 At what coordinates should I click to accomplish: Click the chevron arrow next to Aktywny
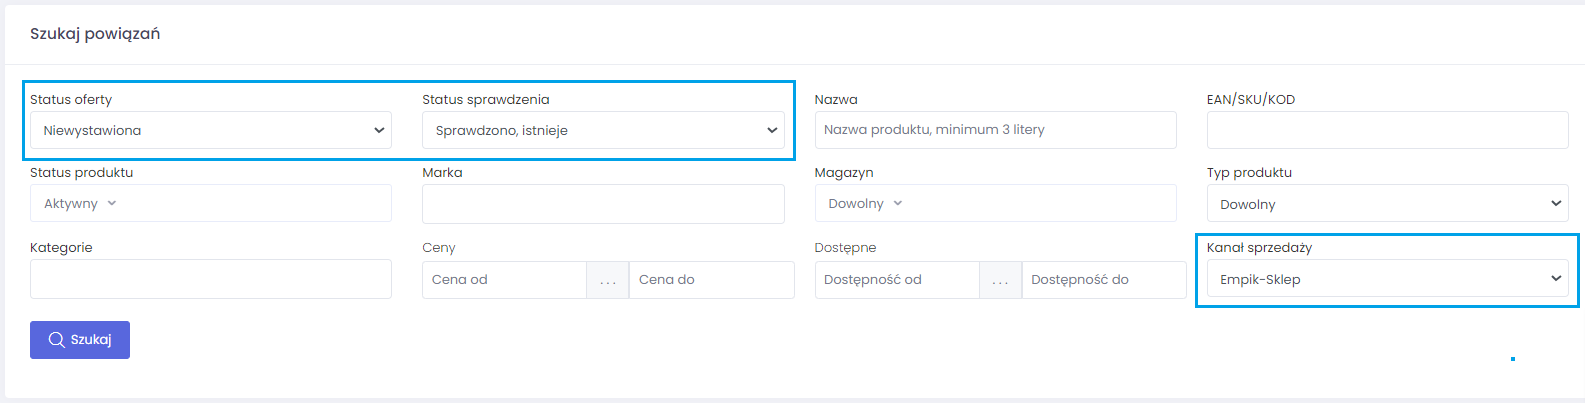(112, 203)
